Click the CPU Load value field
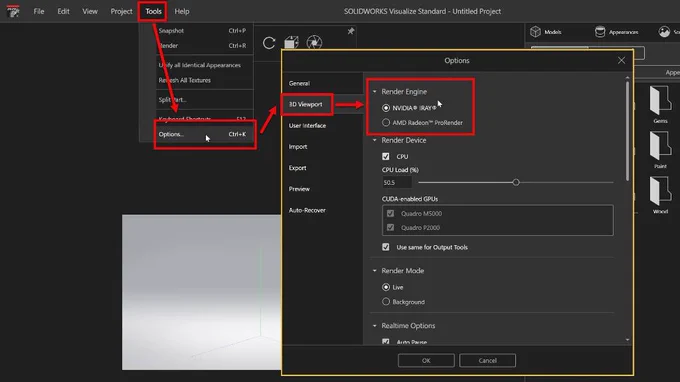680x382 pixels. tap(396, 183)
